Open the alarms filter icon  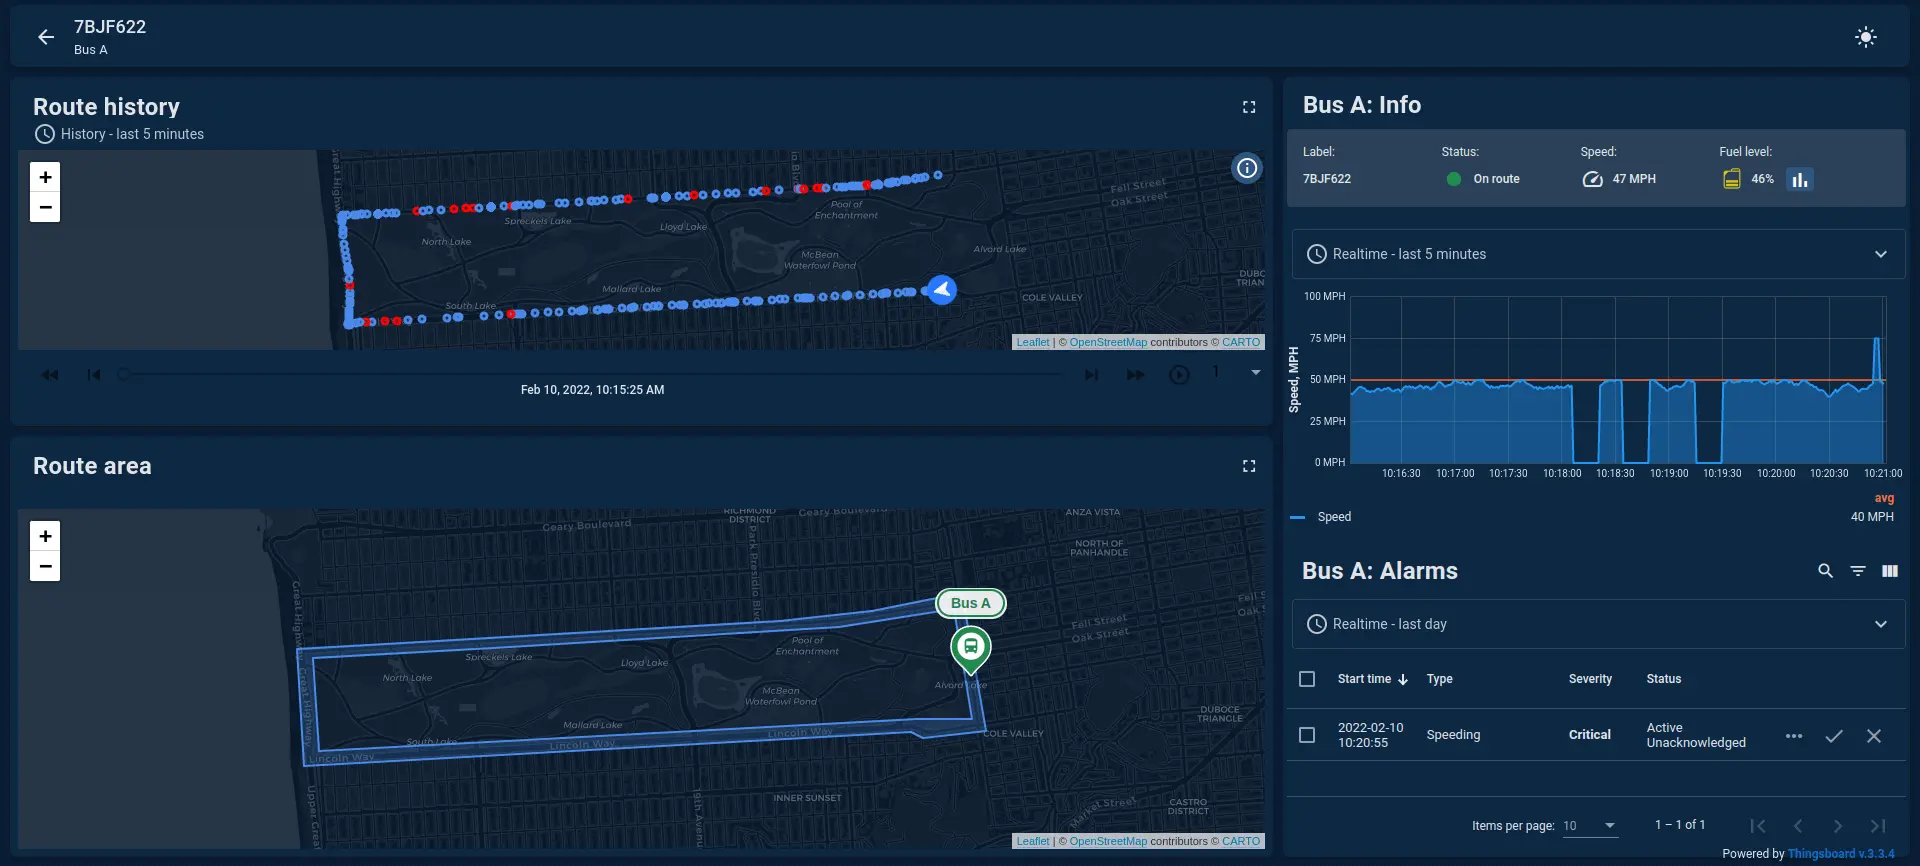point(1857,571)
